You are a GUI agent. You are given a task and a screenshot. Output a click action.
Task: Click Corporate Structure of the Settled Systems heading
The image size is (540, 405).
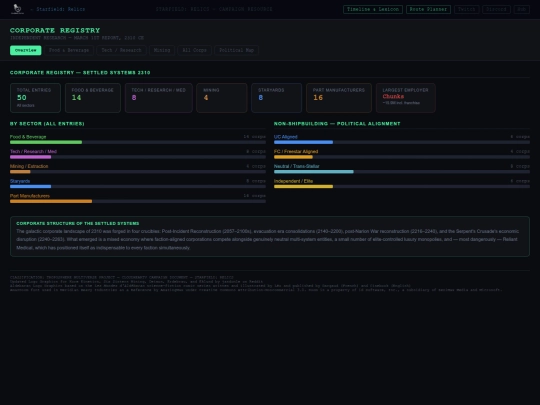[78, 224]
